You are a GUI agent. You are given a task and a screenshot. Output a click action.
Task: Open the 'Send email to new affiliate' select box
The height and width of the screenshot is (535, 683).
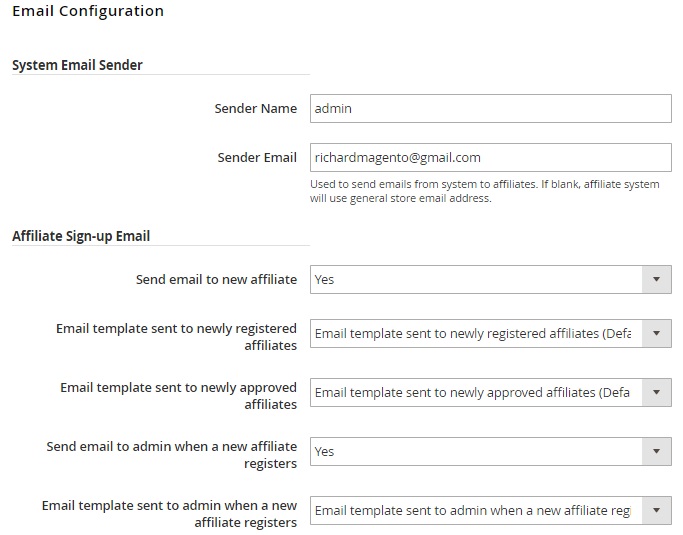click(x=475, y=280)
